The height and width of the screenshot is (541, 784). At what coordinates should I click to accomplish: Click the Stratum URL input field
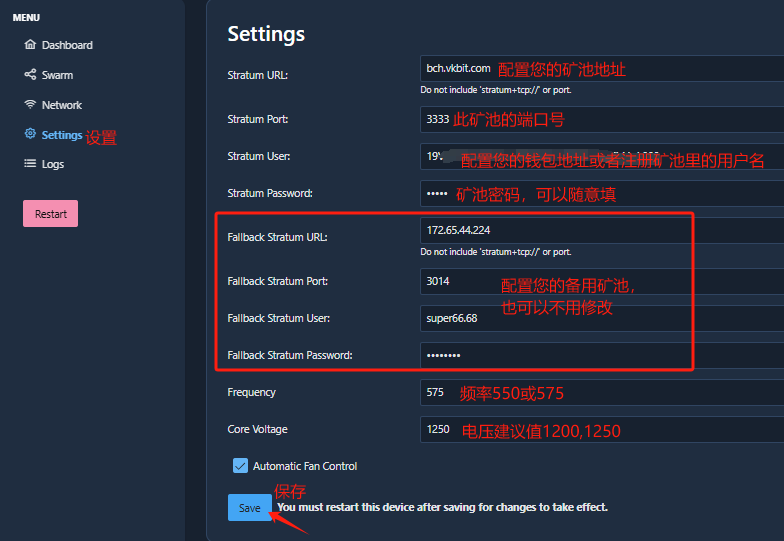click(x=600, y=68)
